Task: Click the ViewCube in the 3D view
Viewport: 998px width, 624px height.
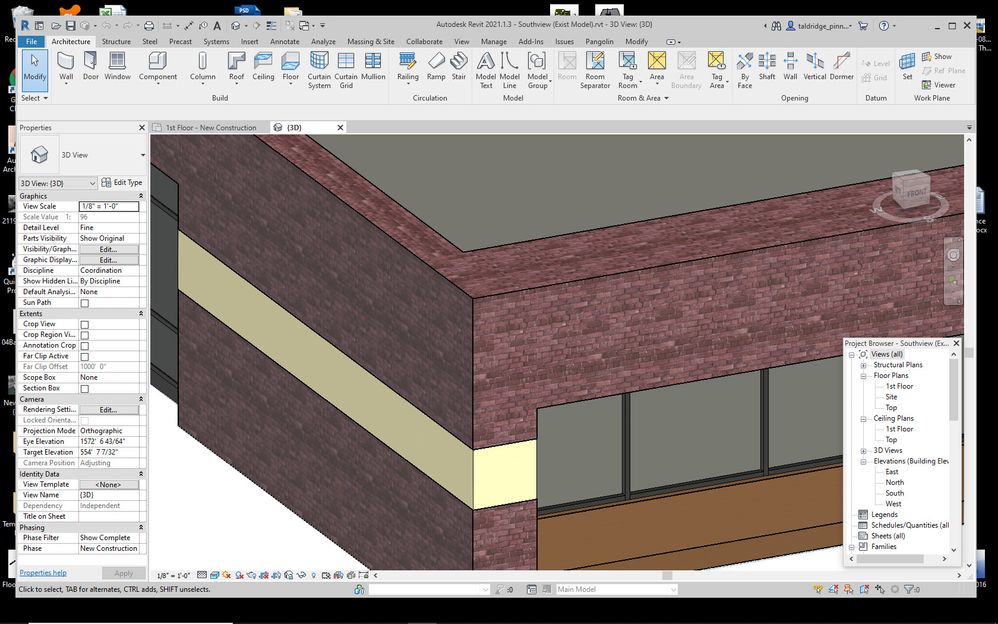Action: pyautogui.click(x=910, y=191)
